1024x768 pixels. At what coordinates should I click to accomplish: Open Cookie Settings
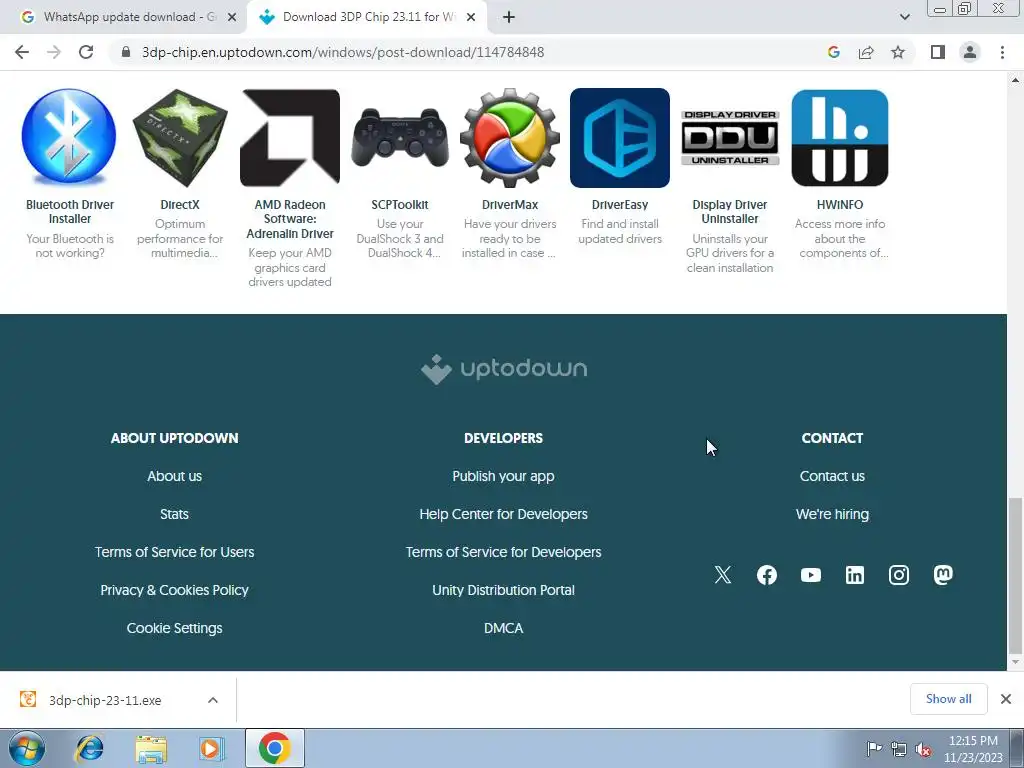coord(174,628)
